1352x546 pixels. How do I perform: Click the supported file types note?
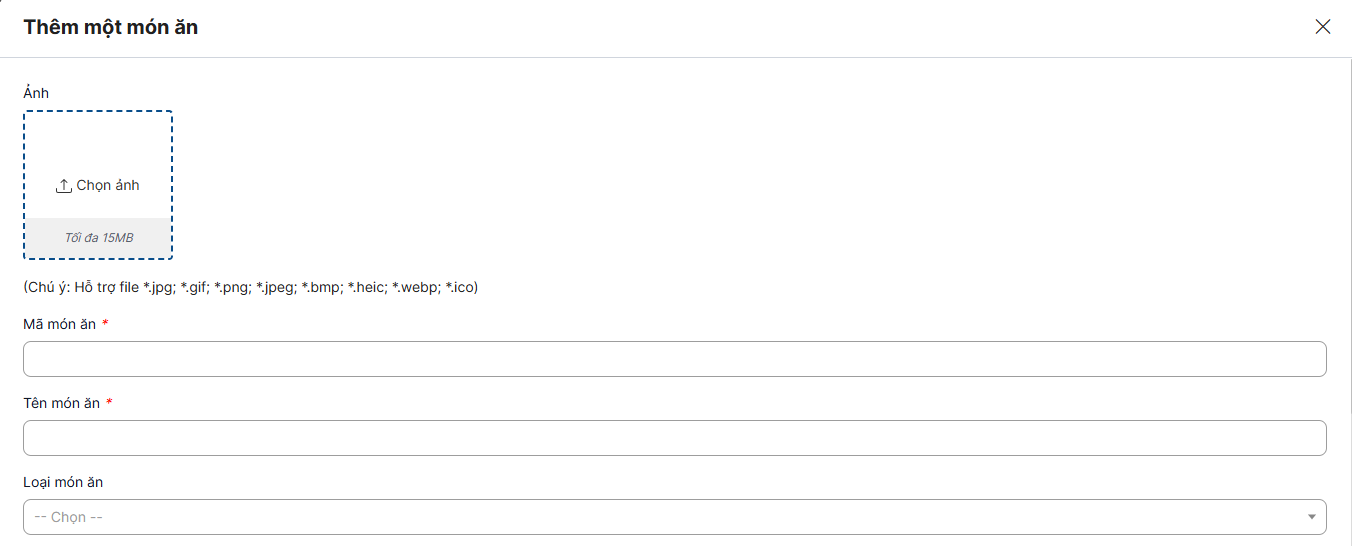[x=250, y=287]
